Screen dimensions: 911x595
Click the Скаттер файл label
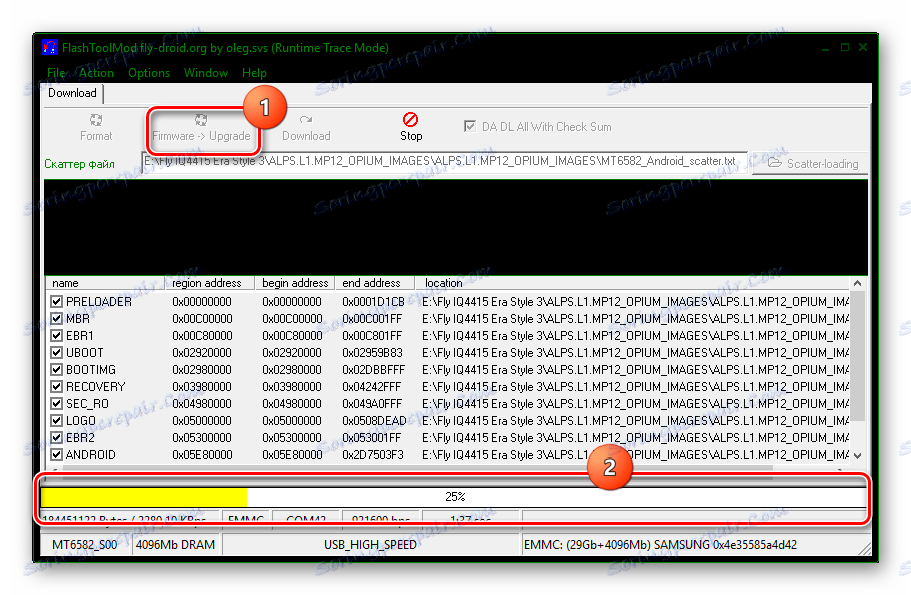click(x=80, y=164)
